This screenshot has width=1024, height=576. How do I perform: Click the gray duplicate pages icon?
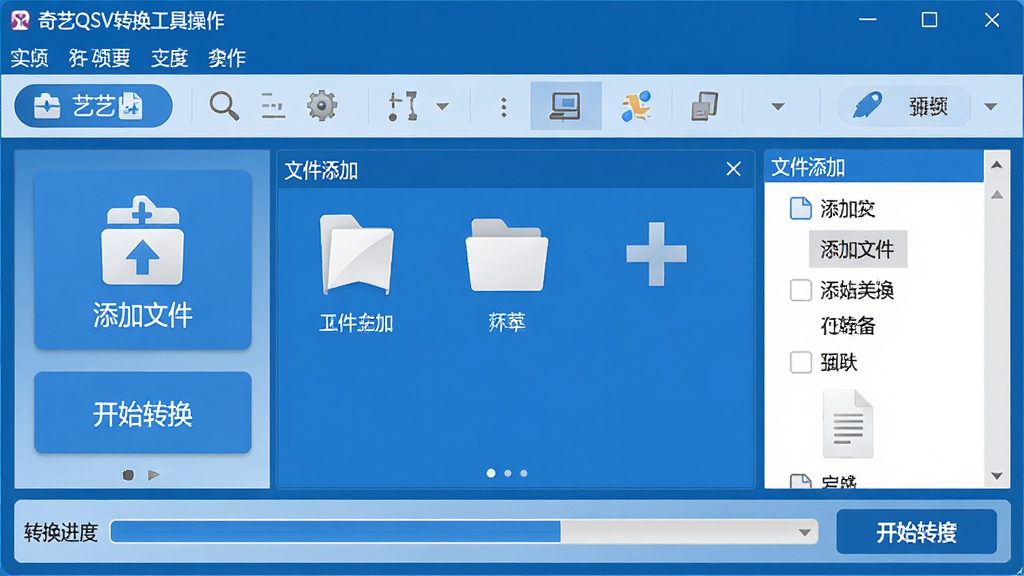pos(705,106)
